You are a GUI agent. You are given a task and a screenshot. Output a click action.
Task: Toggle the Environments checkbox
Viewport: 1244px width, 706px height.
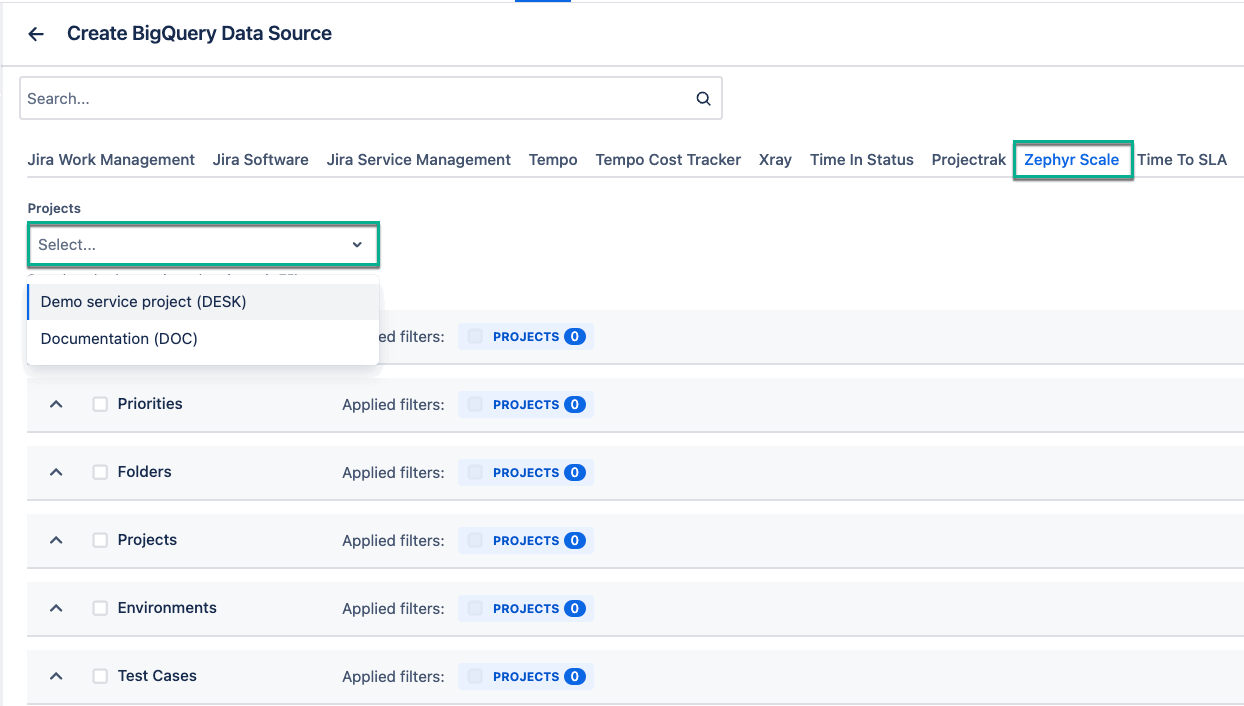(x=100, y=608)
